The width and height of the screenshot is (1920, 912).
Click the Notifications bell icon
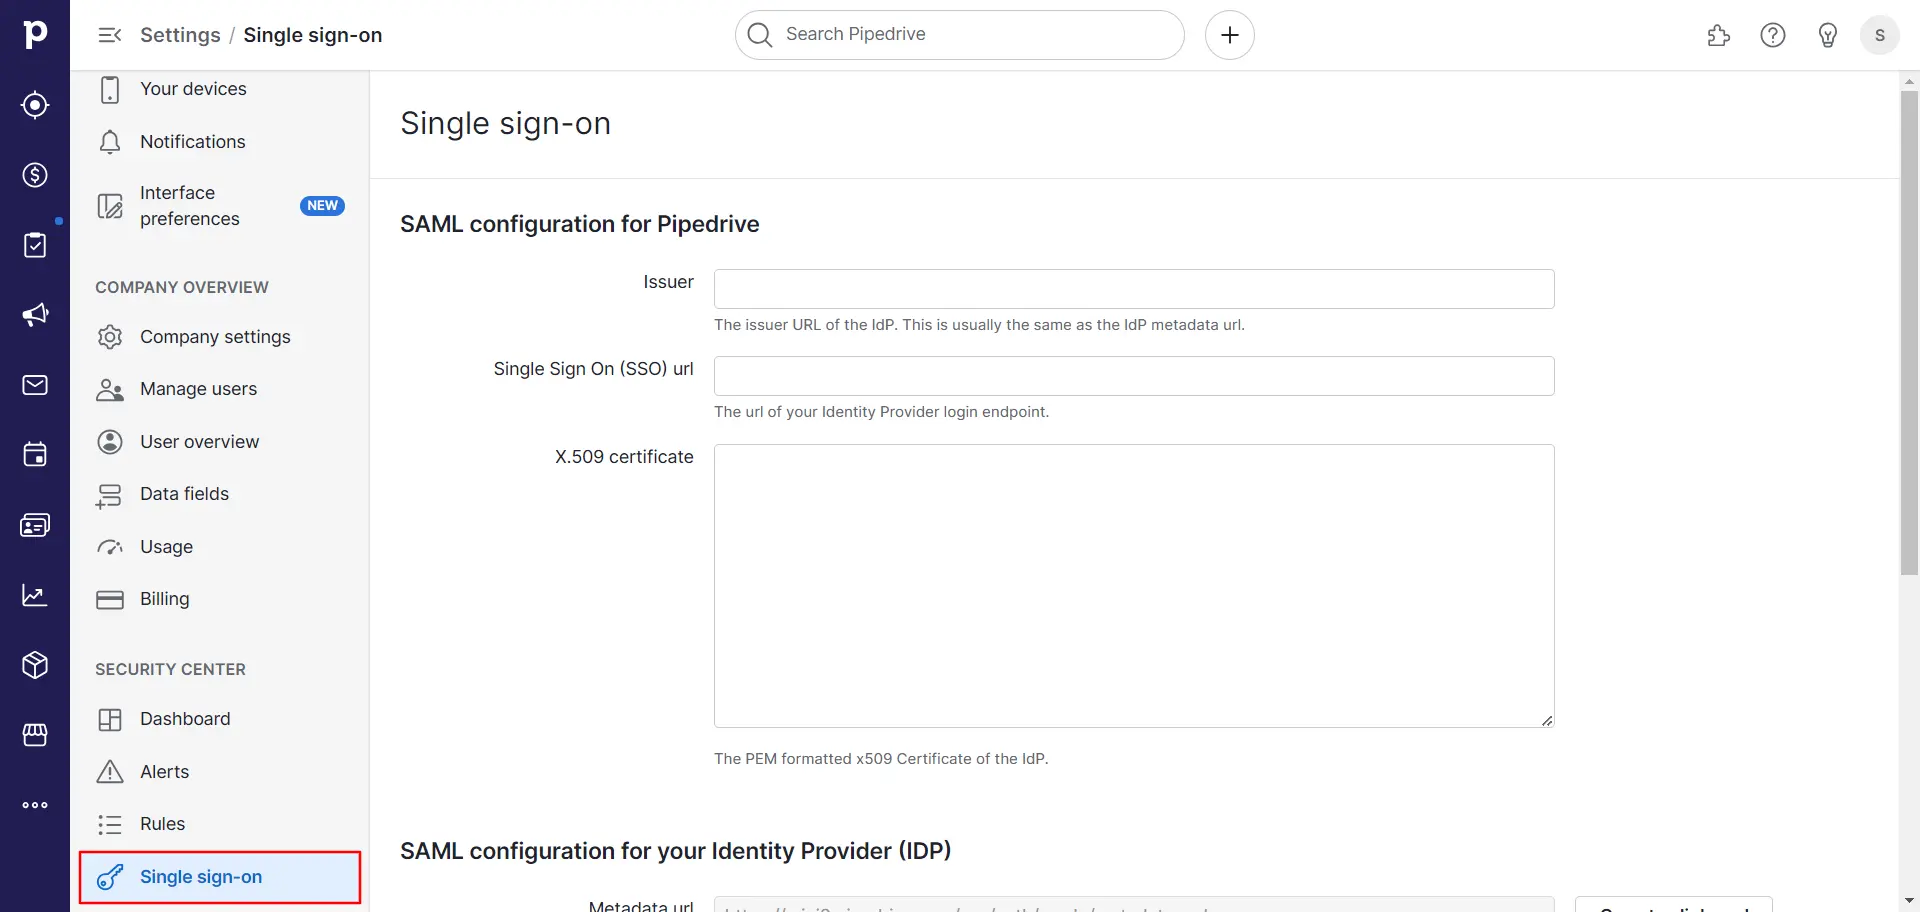(x=110, y=142)
